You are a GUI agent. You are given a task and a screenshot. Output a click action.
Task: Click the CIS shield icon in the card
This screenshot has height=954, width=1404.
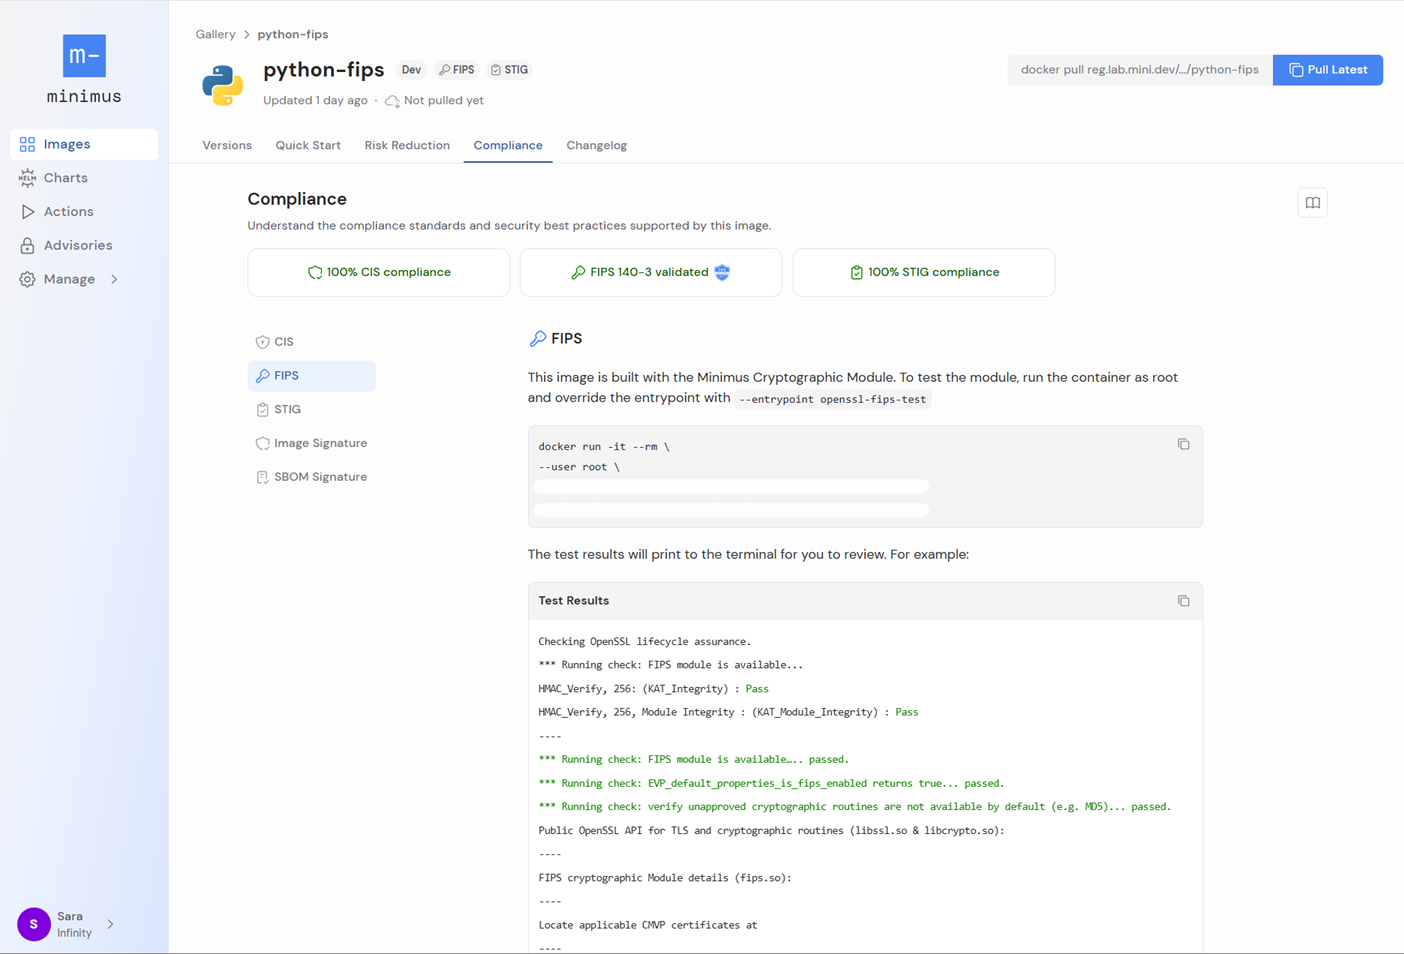point(315,272)
